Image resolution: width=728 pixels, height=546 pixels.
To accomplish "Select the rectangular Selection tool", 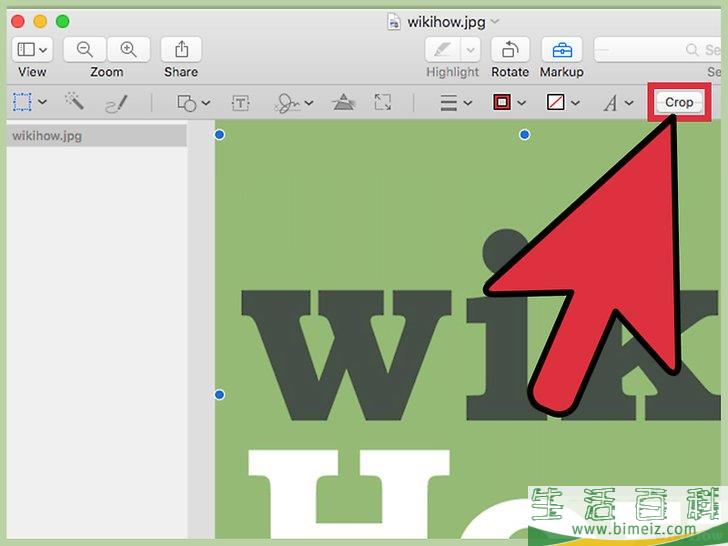I will point(22,102).
